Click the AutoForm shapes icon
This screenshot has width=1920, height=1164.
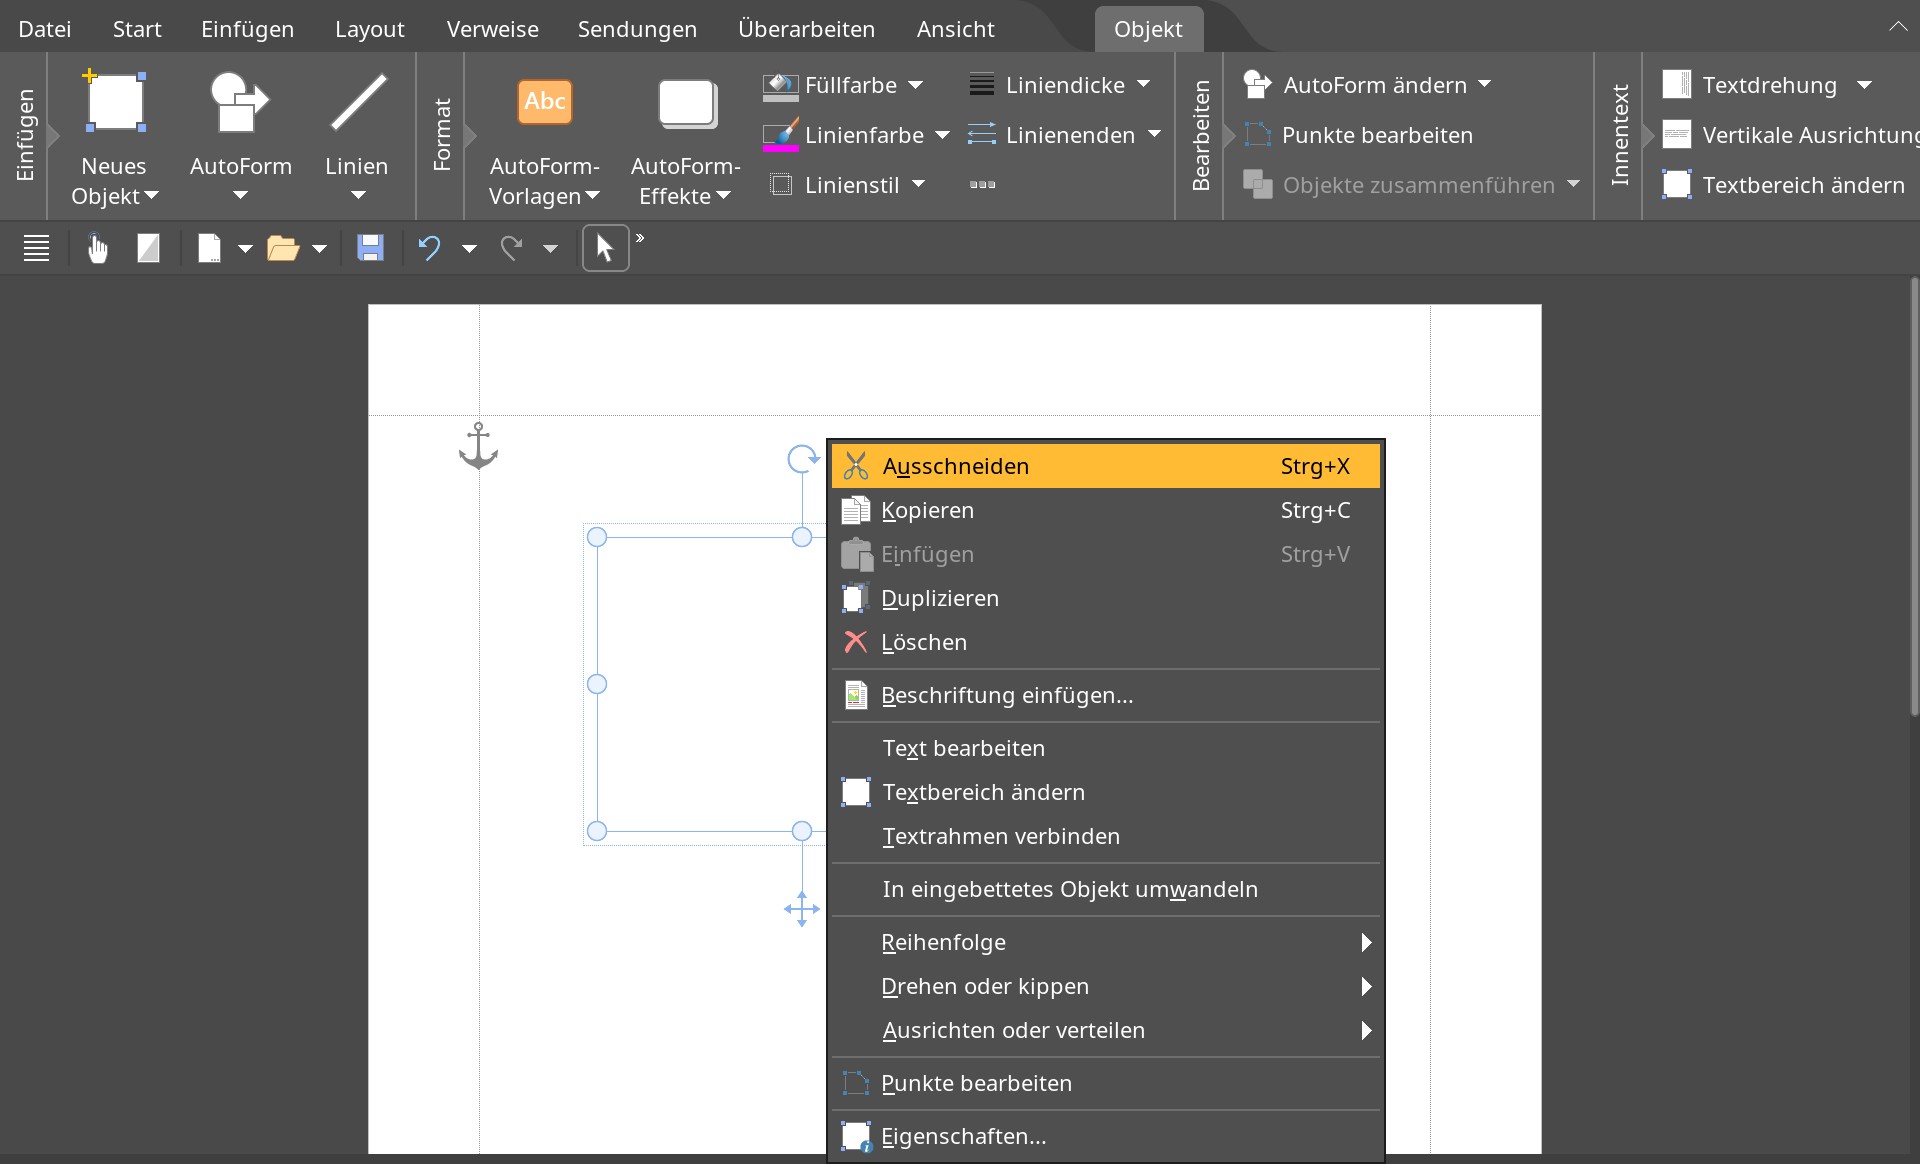(240, 101)
